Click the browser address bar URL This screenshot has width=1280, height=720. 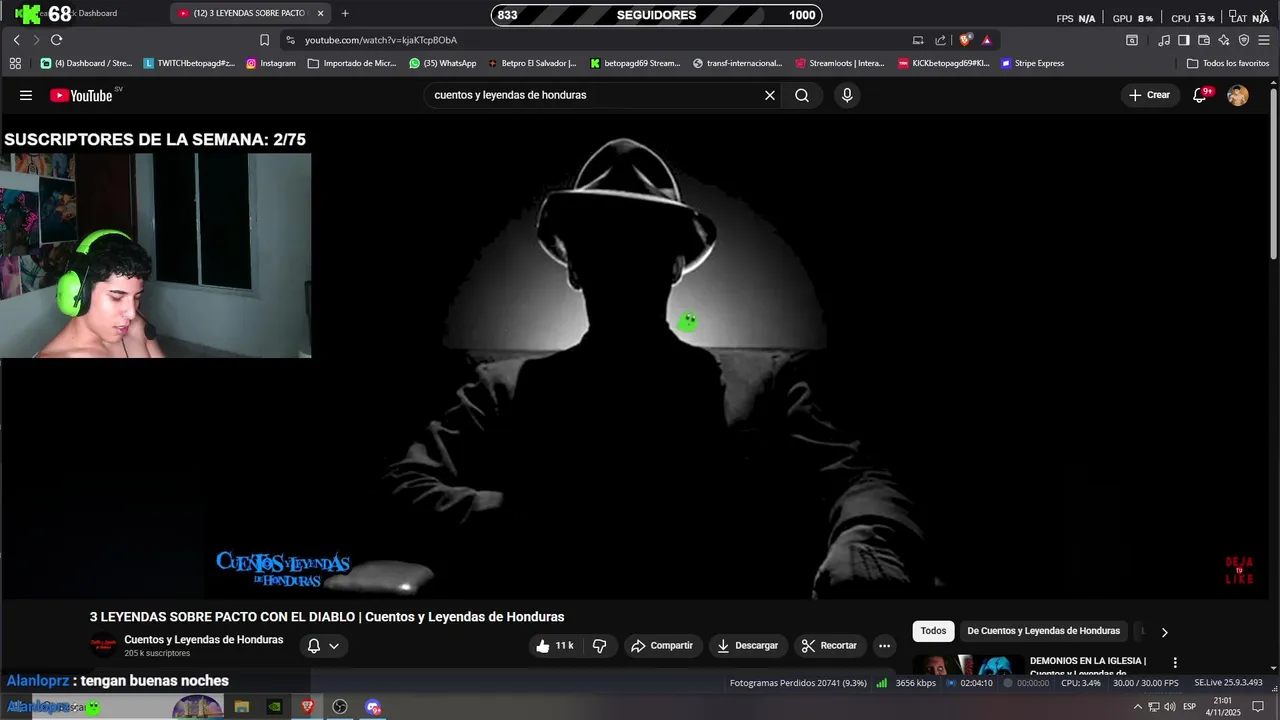click(x=381, y=40)
